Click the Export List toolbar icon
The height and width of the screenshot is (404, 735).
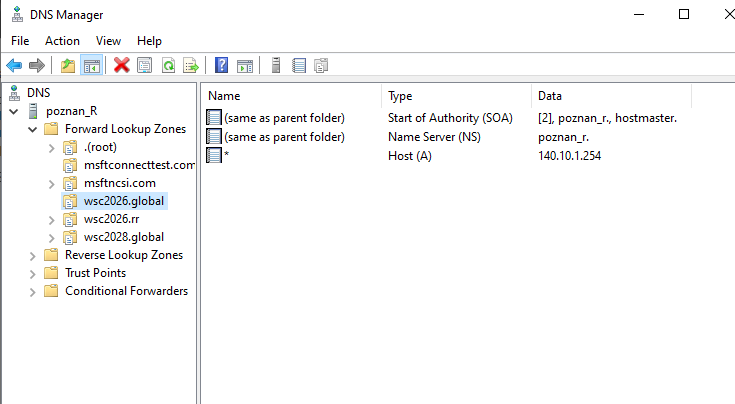coord(191,66)
